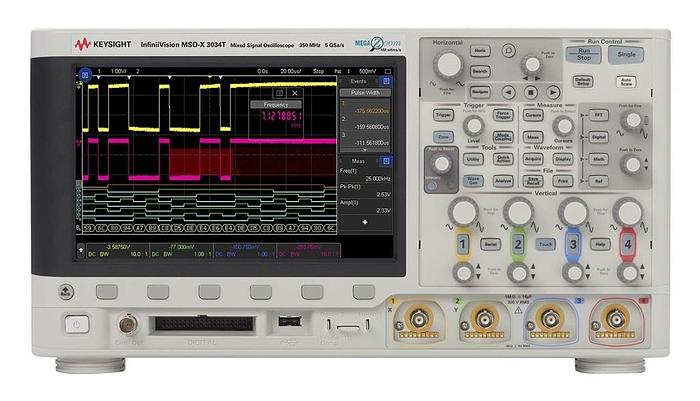Tap the Freq(1) measurement value 25.000kHz
This screenshot has width=700, height=401.
coord(378,178)
